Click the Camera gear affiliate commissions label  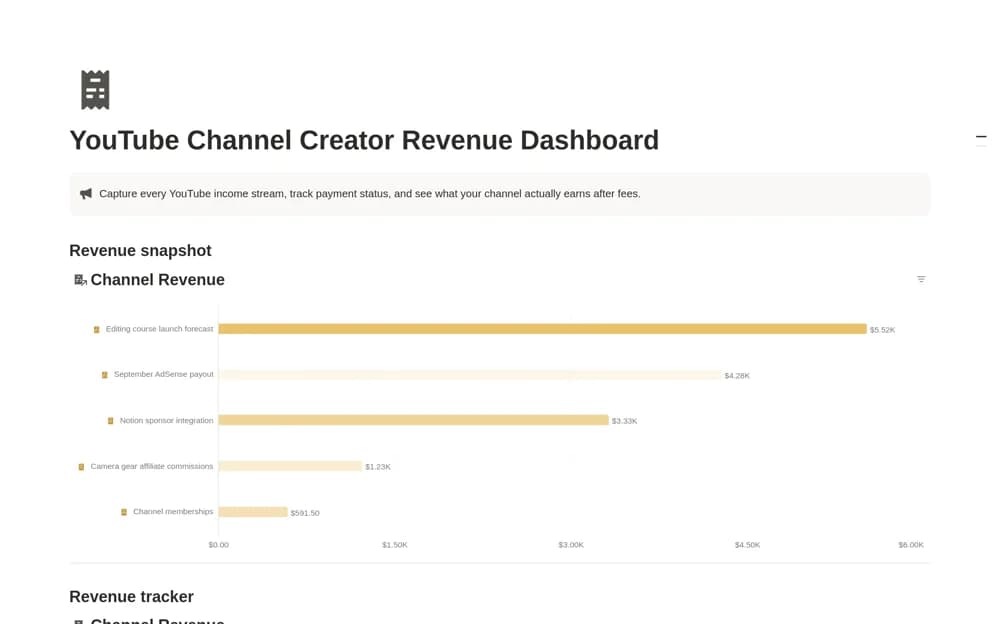[x=152, y=466]
